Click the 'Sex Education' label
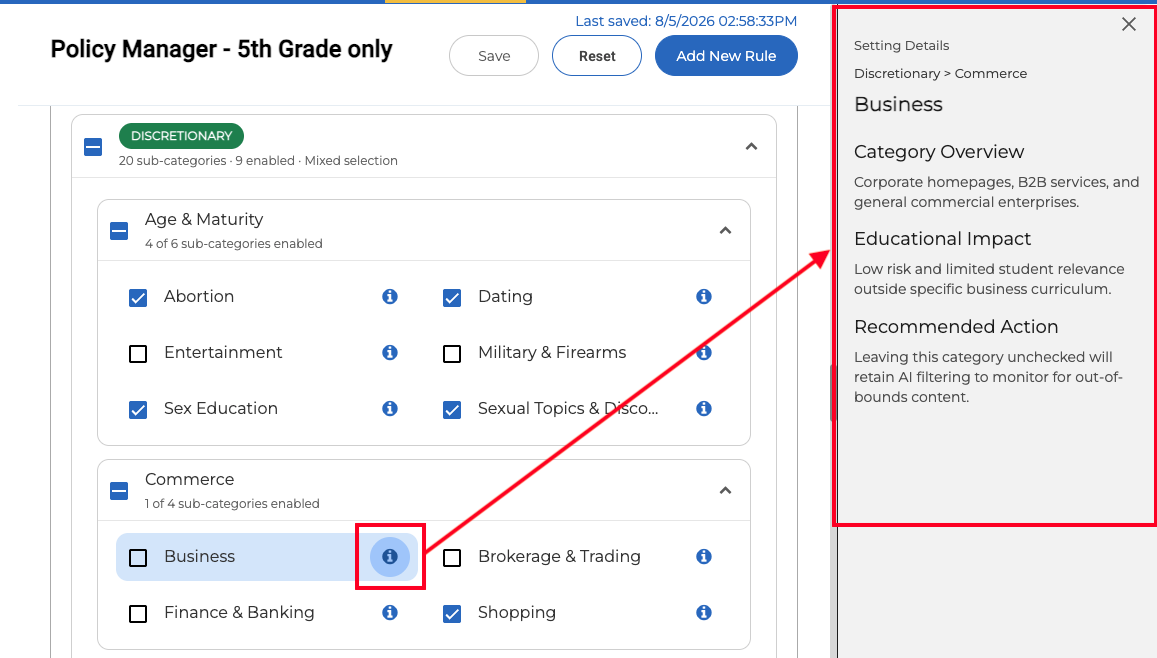The height and width of the screenshot is (658, 1157). (221, 409)
